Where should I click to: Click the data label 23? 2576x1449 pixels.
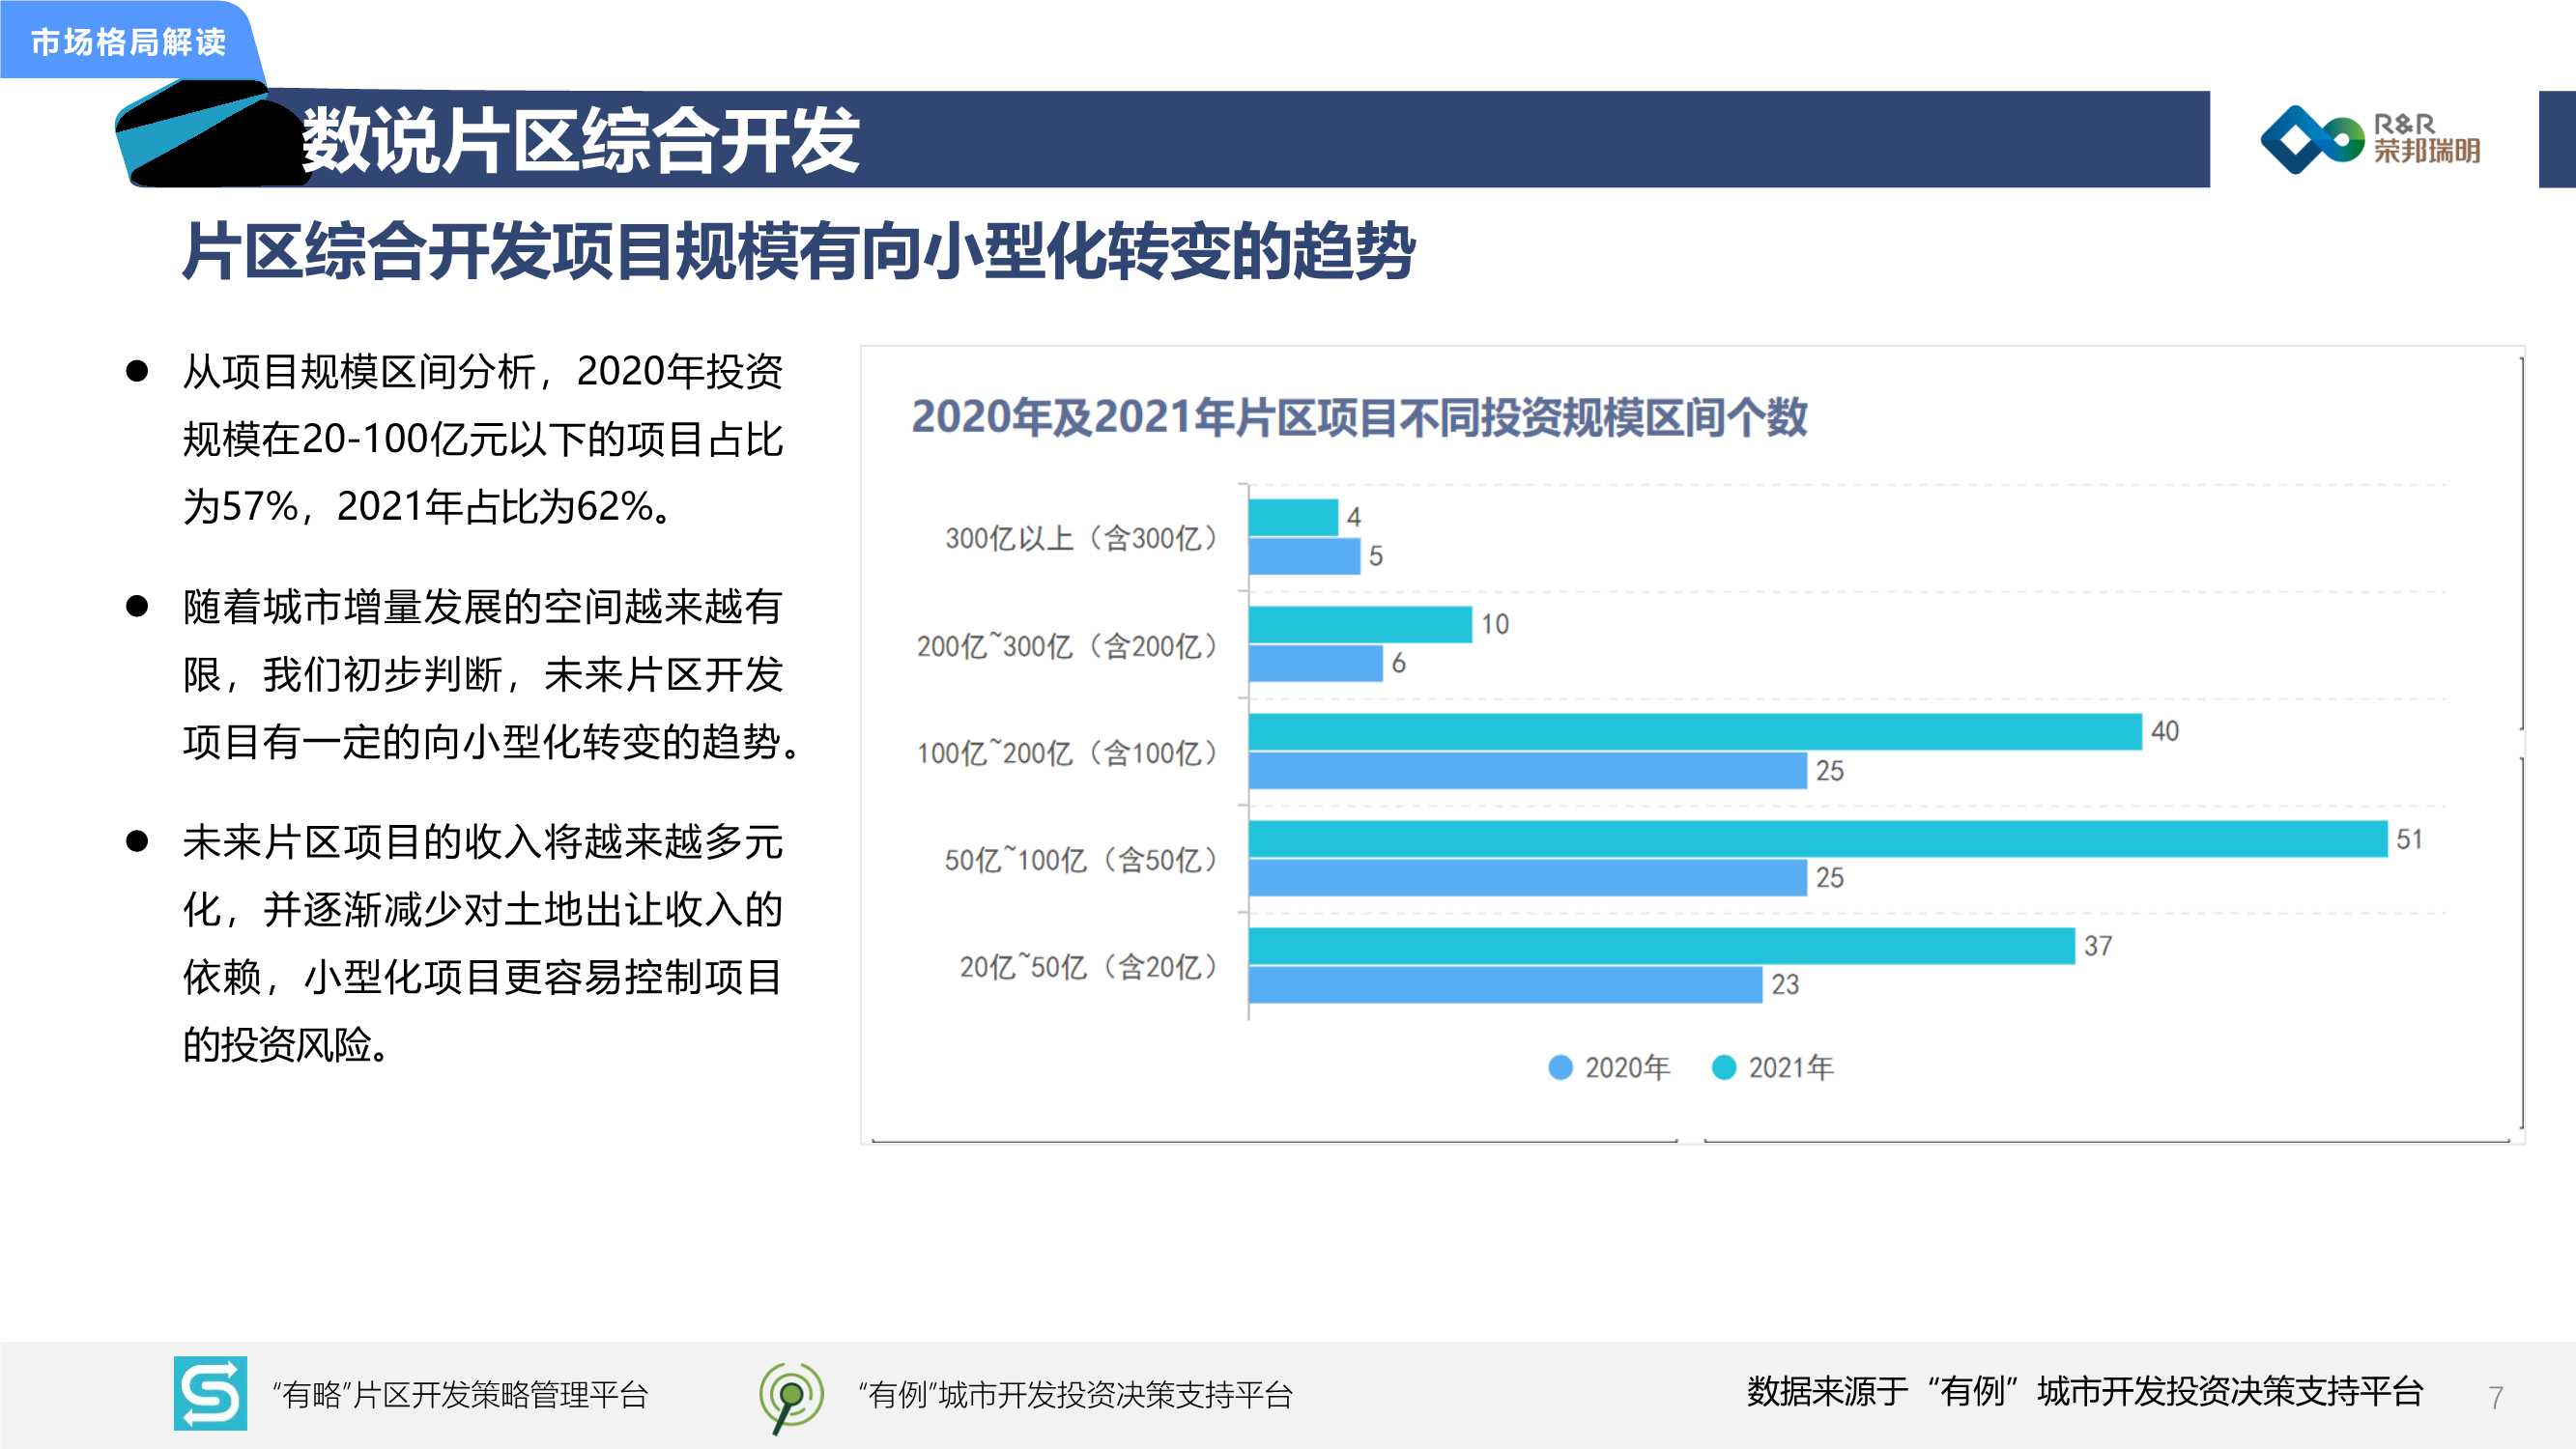1785,985
